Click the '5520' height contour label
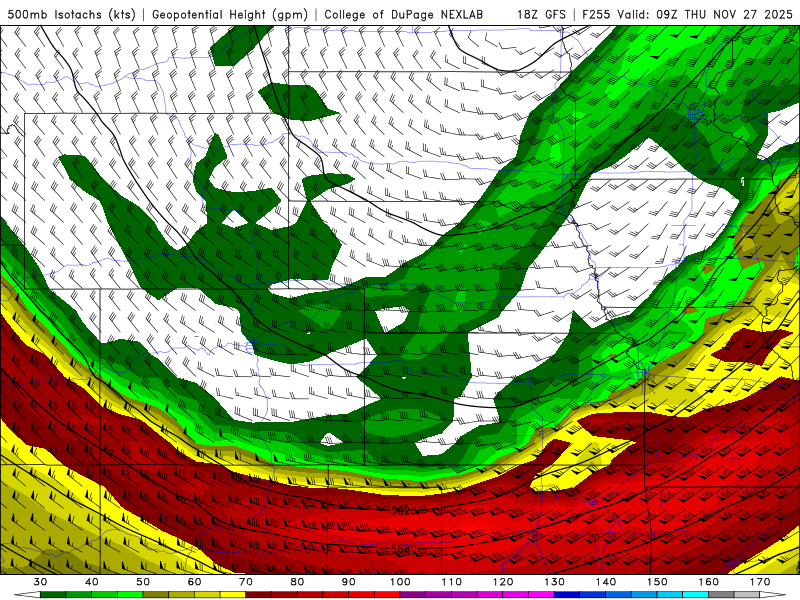Image resolution: width=800 pixels, height=600 pixels. point(404,510)
